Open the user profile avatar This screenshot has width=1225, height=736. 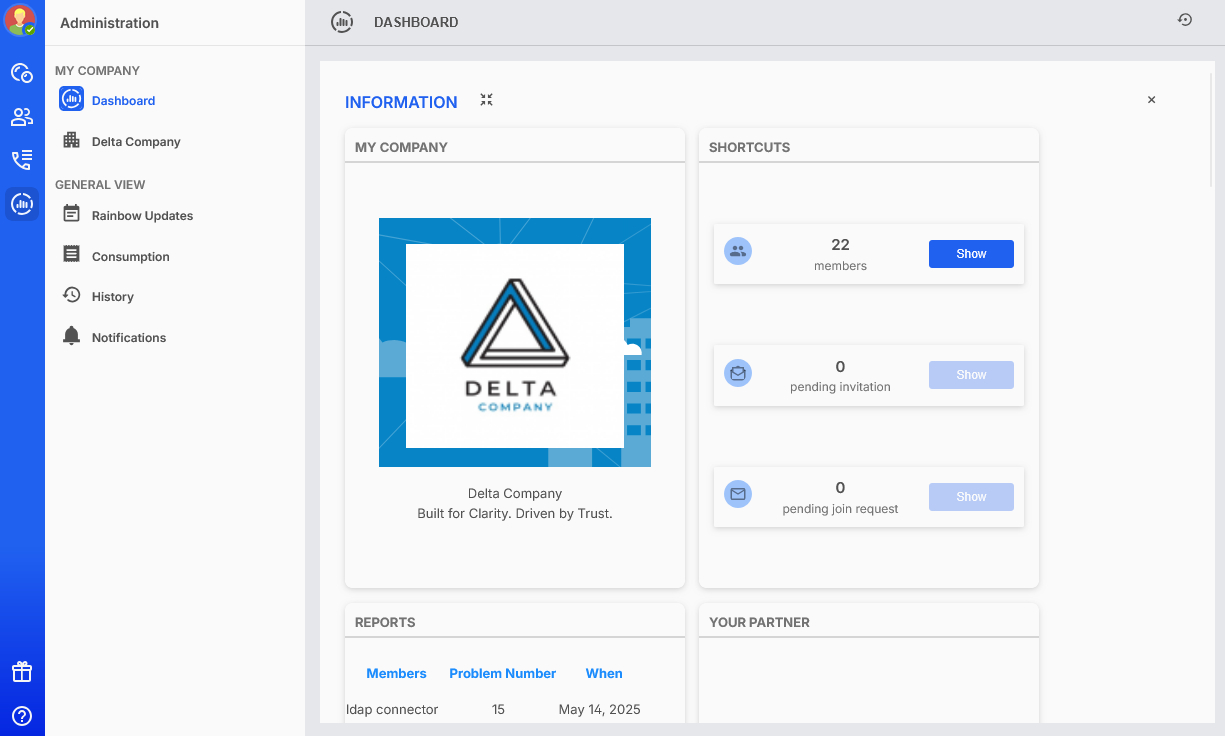21,20
